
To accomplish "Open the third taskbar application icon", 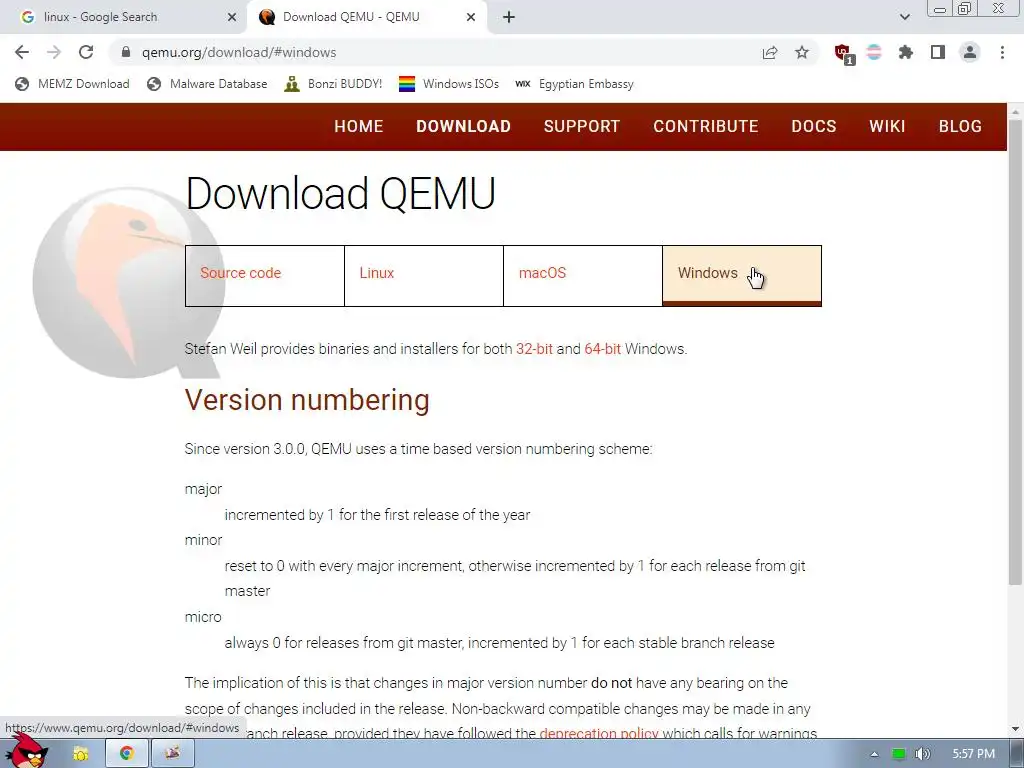I will (172, 754).
